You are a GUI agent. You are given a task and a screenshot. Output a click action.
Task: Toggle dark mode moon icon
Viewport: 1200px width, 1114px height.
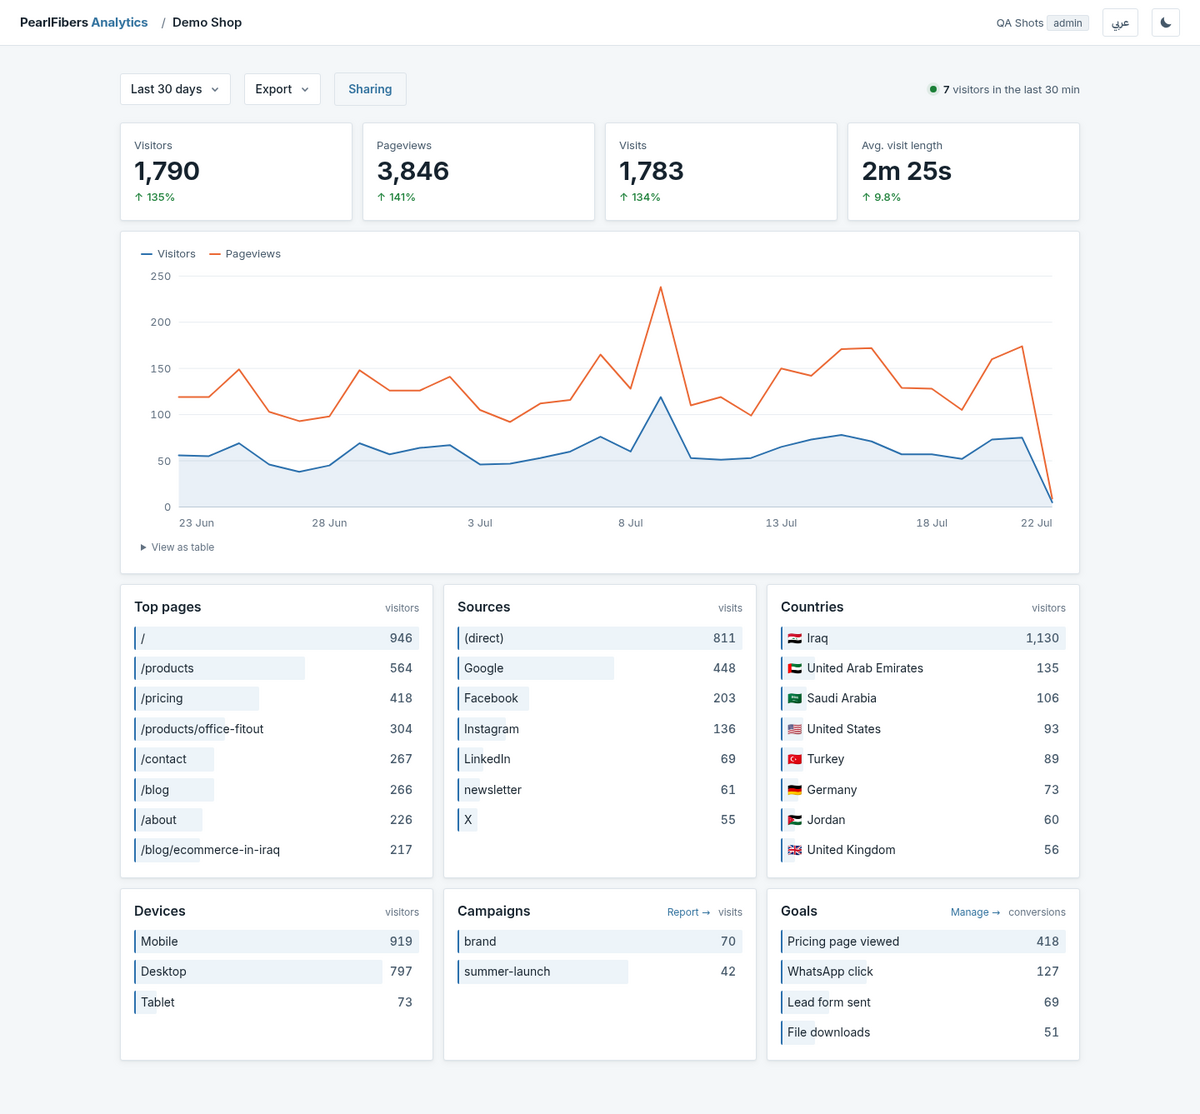pos(1166,22)
